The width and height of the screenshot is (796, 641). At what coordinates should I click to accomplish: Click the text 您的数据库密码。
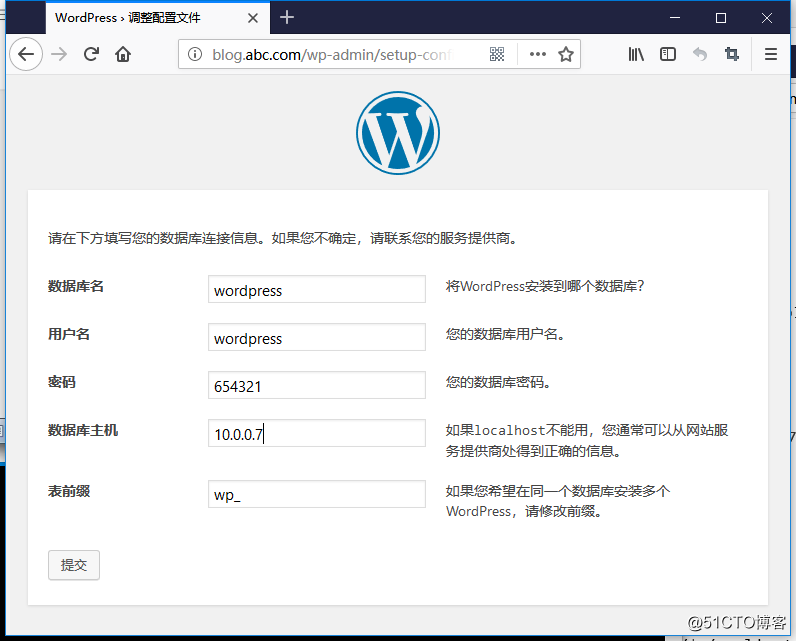(x=499, y=382)
